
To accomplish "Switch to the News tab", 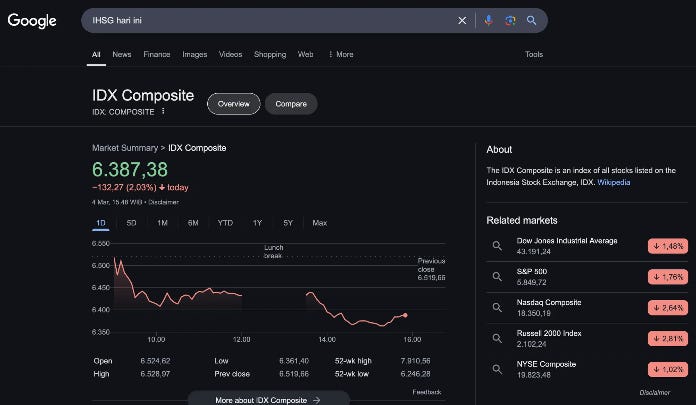I will pyautogui.click(x=122, y=54).
